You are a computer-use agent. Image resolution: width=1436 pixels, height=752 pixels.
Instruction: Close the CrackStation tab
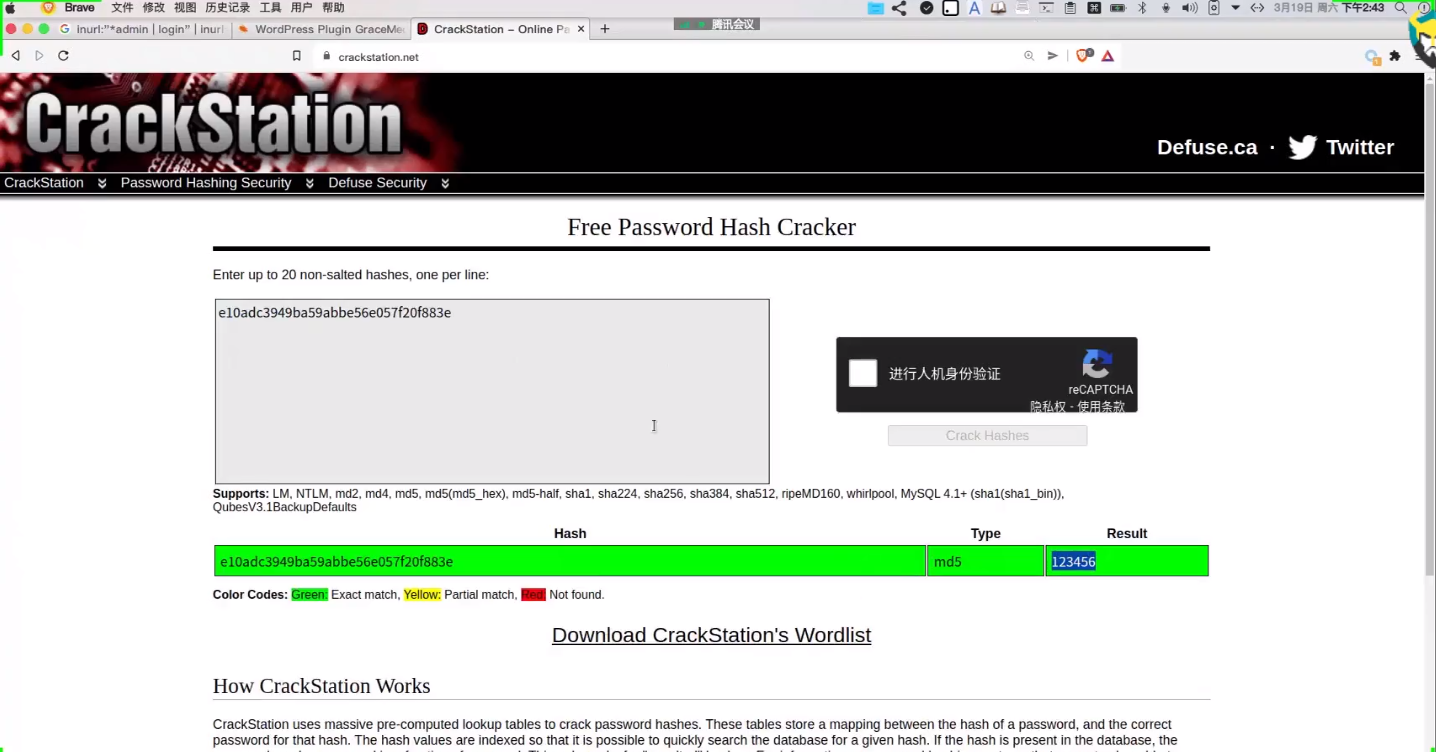(581, 29)
